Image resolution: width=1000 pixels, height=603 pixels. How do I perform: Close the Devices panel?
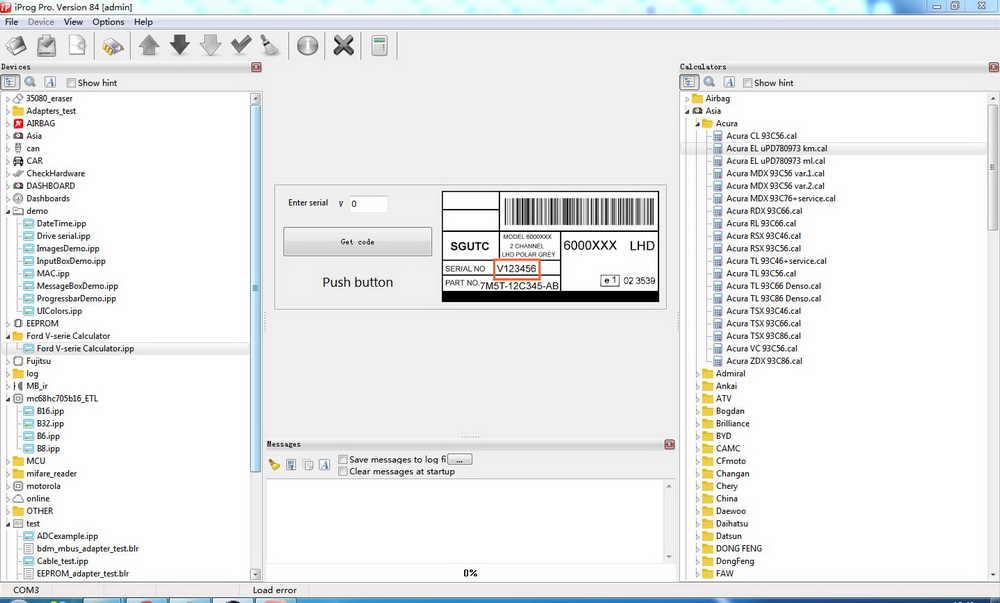pyautogui.click(x=256, y=67)
